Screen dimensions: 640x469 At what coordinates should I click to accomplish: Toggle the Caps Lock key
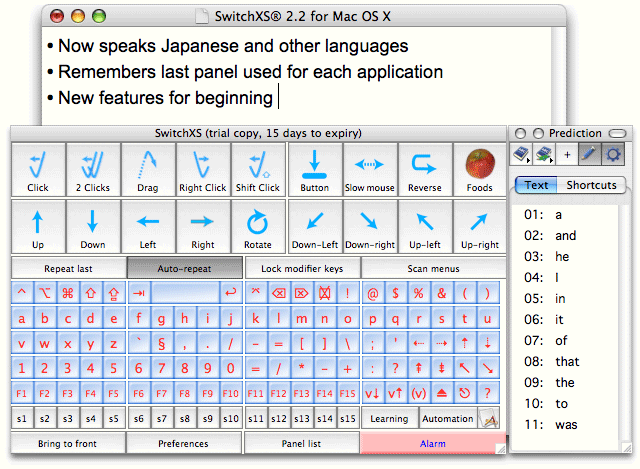114,293
